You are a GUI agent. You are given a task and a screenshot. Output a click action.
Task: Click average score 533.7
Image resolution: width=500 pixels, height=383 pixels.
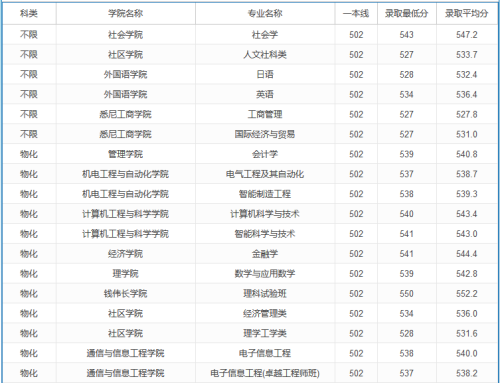[467, 55]
